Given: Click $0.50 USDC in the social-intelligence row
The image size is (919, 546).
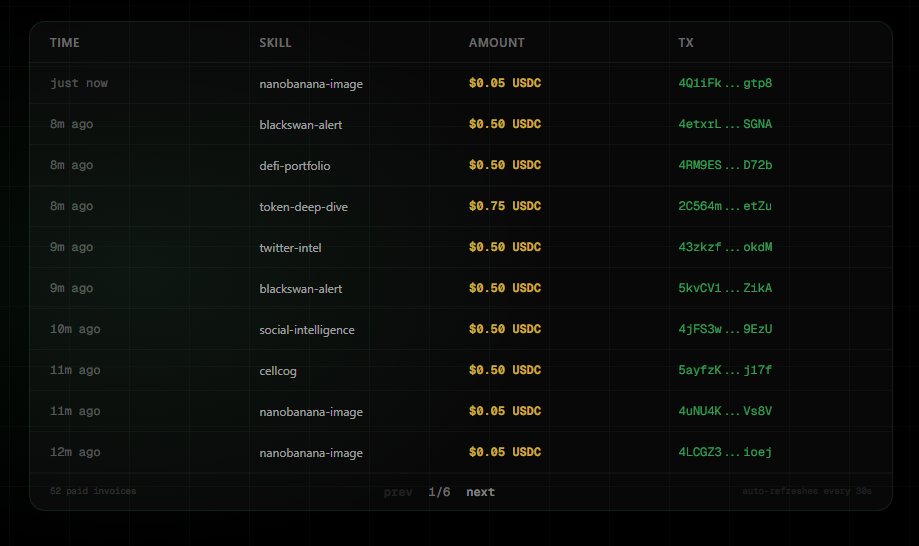Looking at the screenshot, I should [x=505, y=329].
